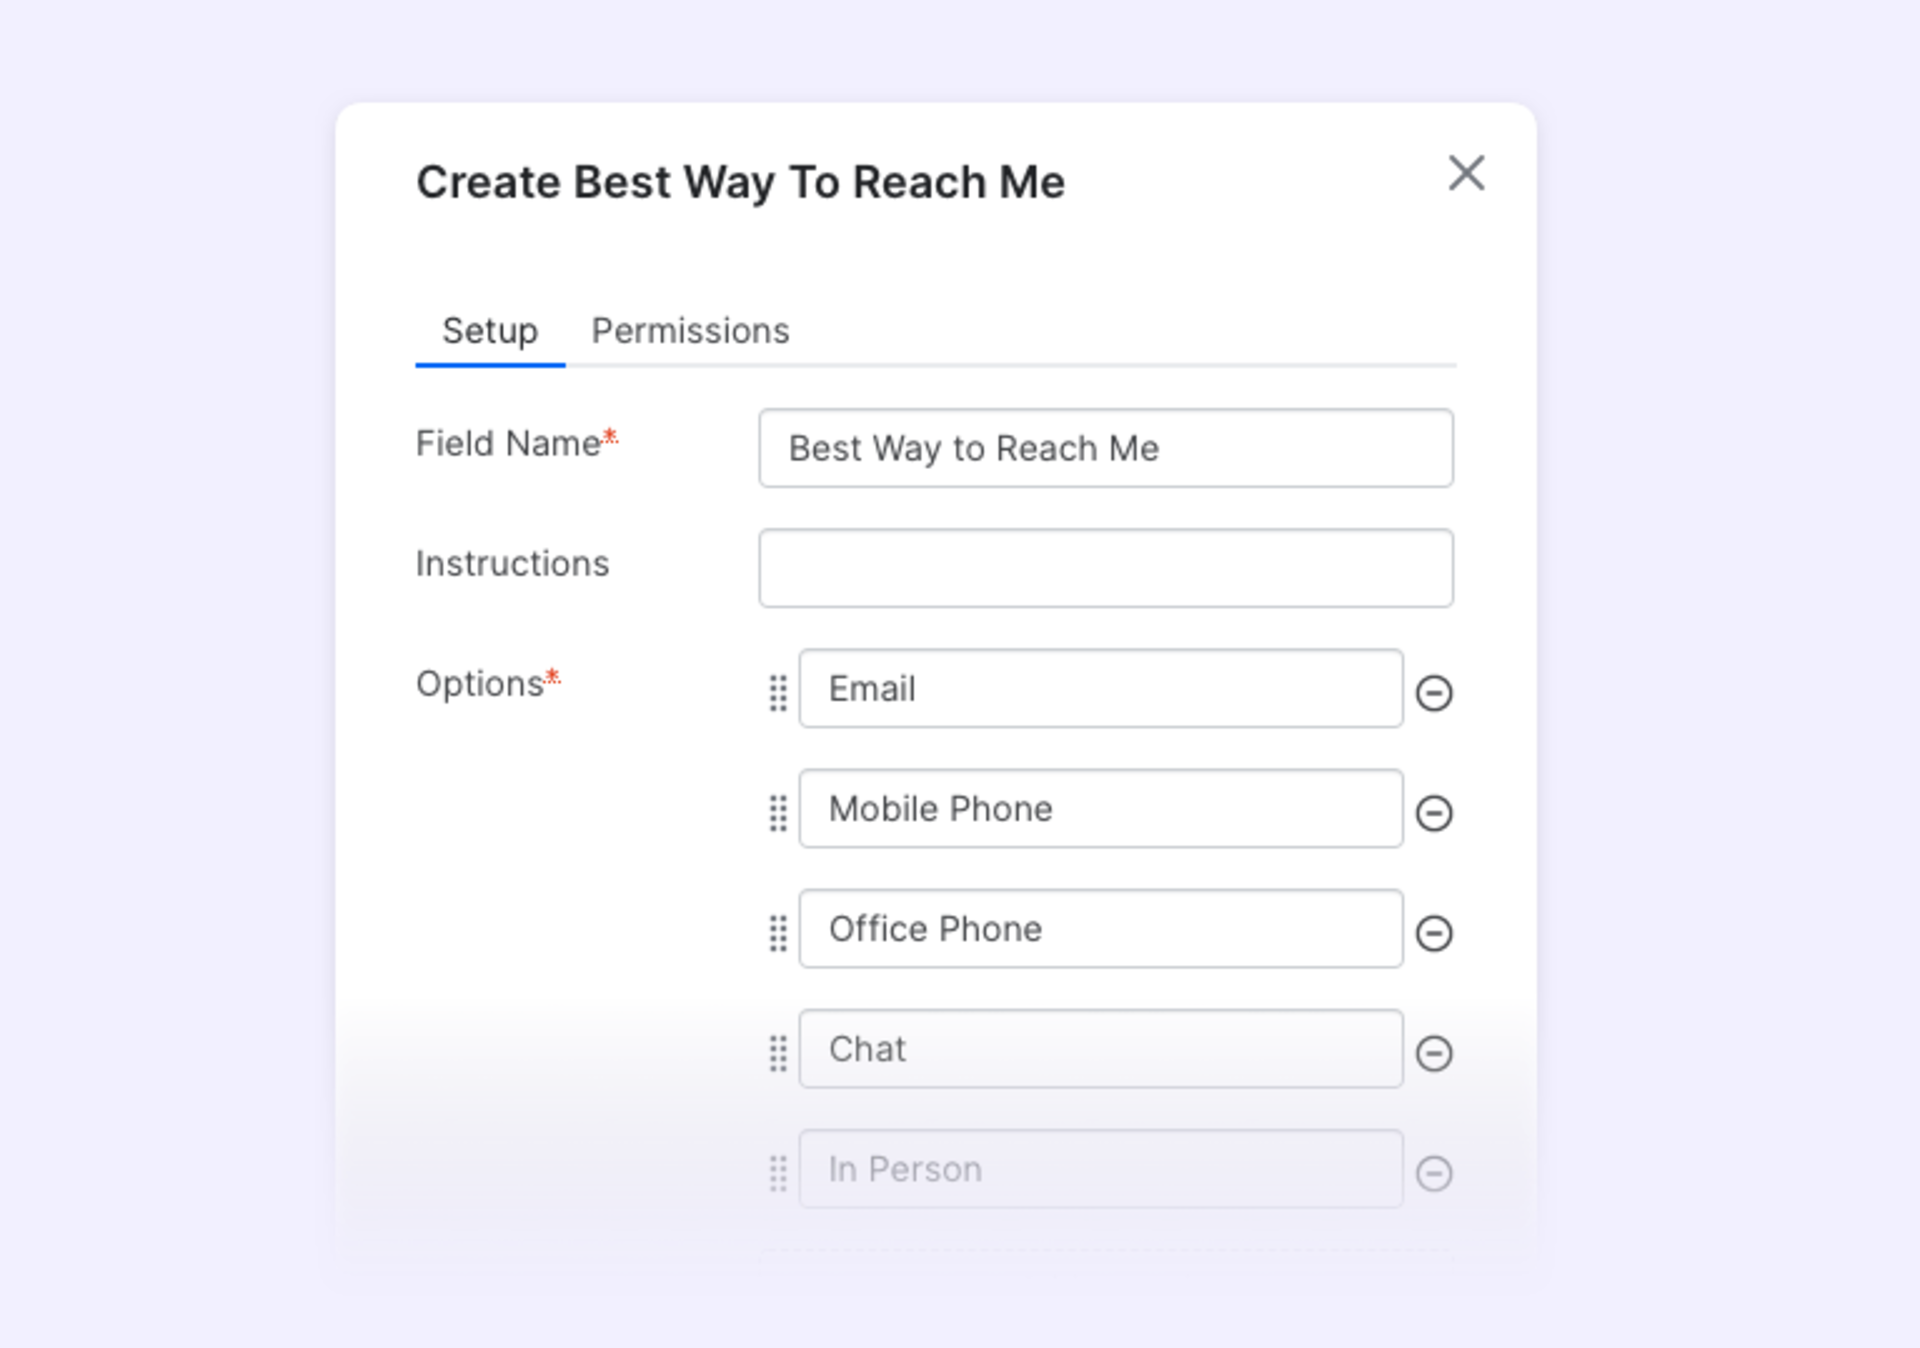Drag the Chat option reorder handle
This screenshot has height=1348, width=1920.
click(x=779, y=1049)
